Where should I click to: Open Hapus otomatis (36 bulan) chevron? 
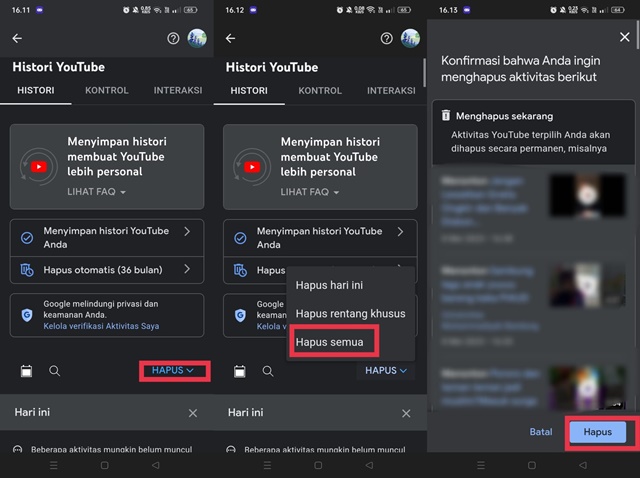click(187, 269)
